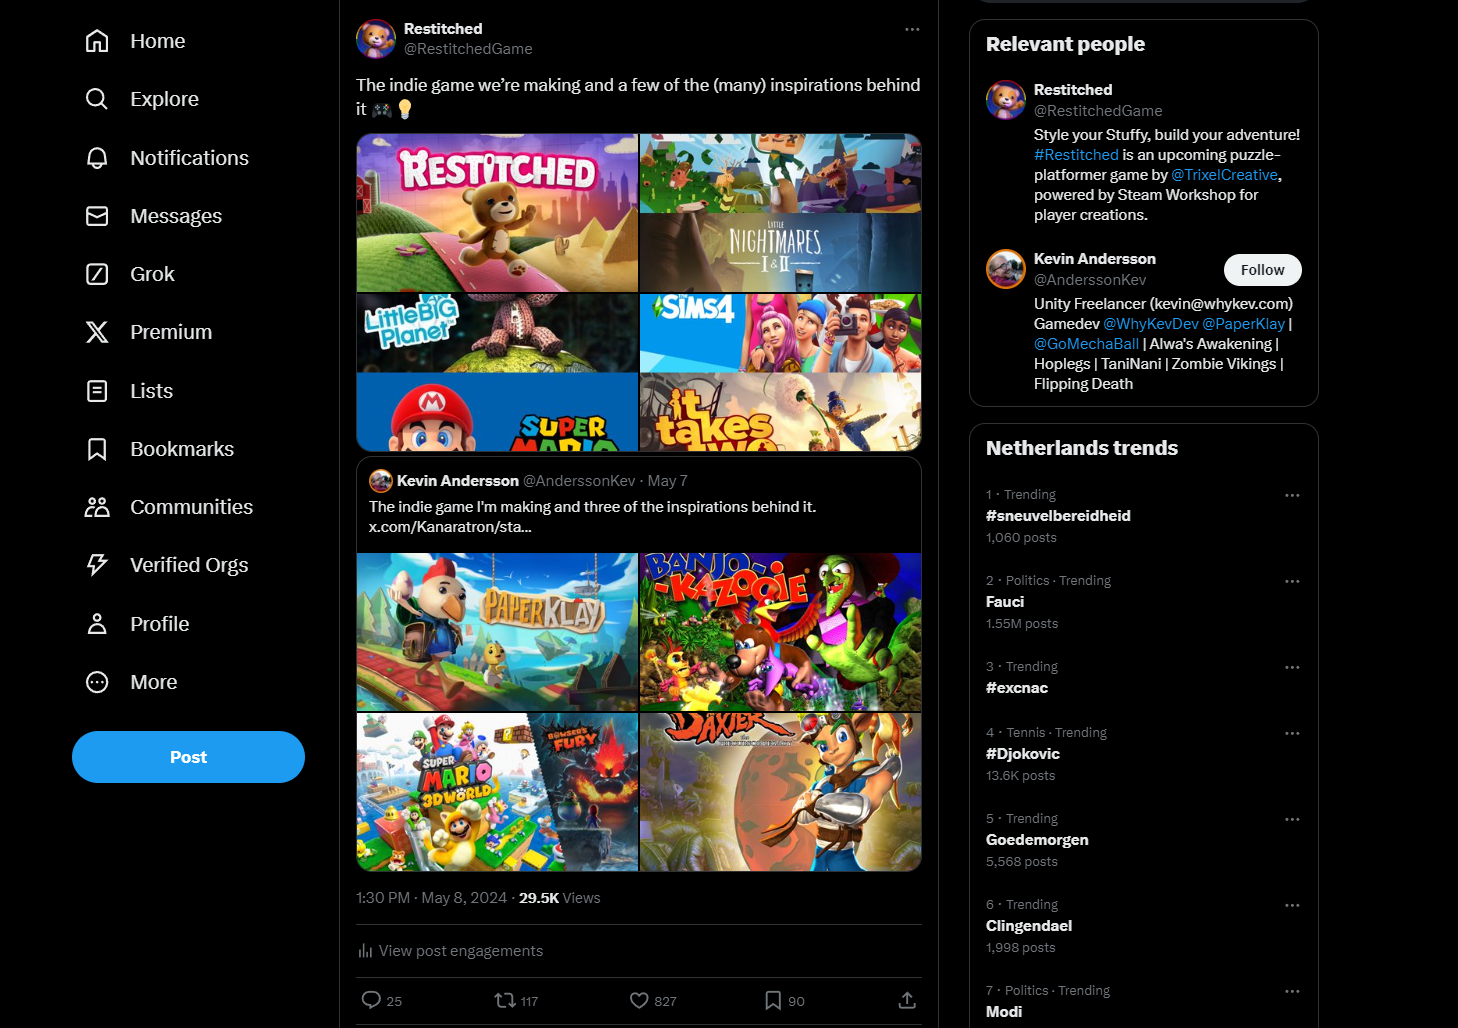Open the post's three-dot more menu
The image size is (1458, 1028).
click(912, 29)
